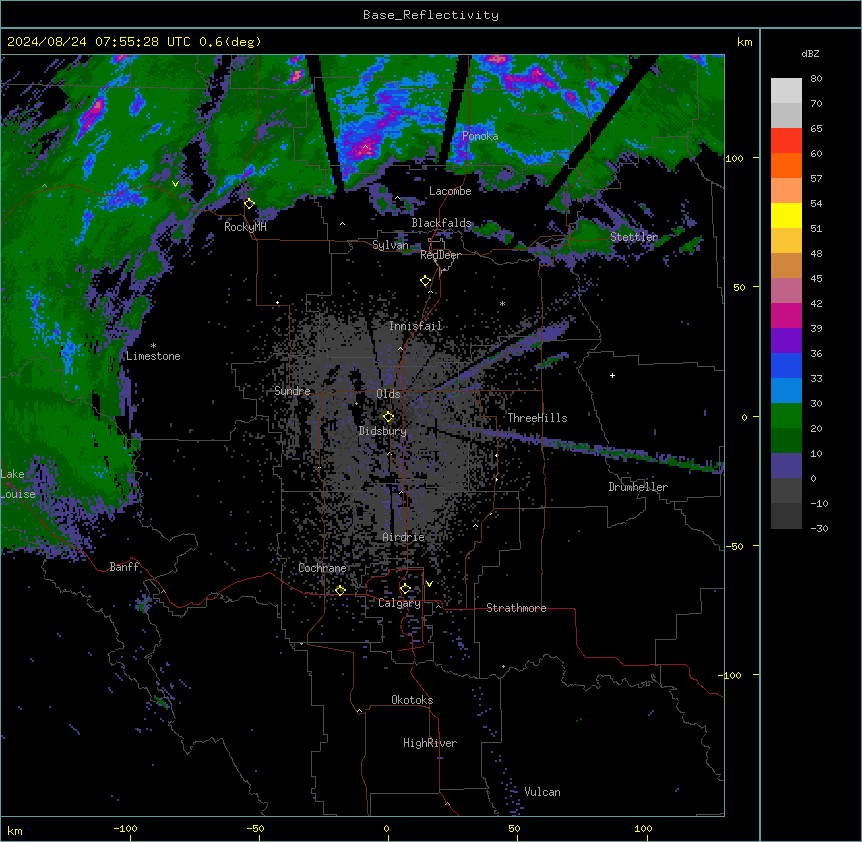Screen dimensions: 862x842
Task: Click the Blackfalds label
Action: pos(441,223)
